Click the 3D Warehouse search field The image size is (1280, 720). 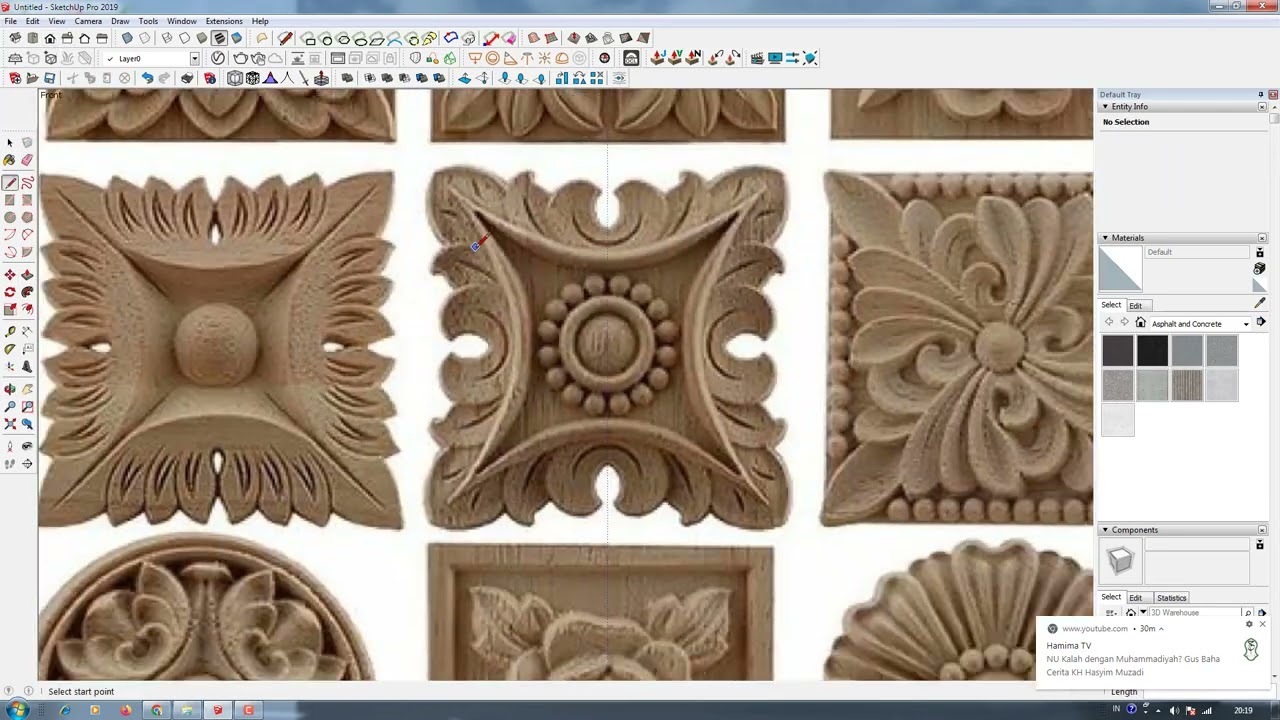coord(1194,613)
